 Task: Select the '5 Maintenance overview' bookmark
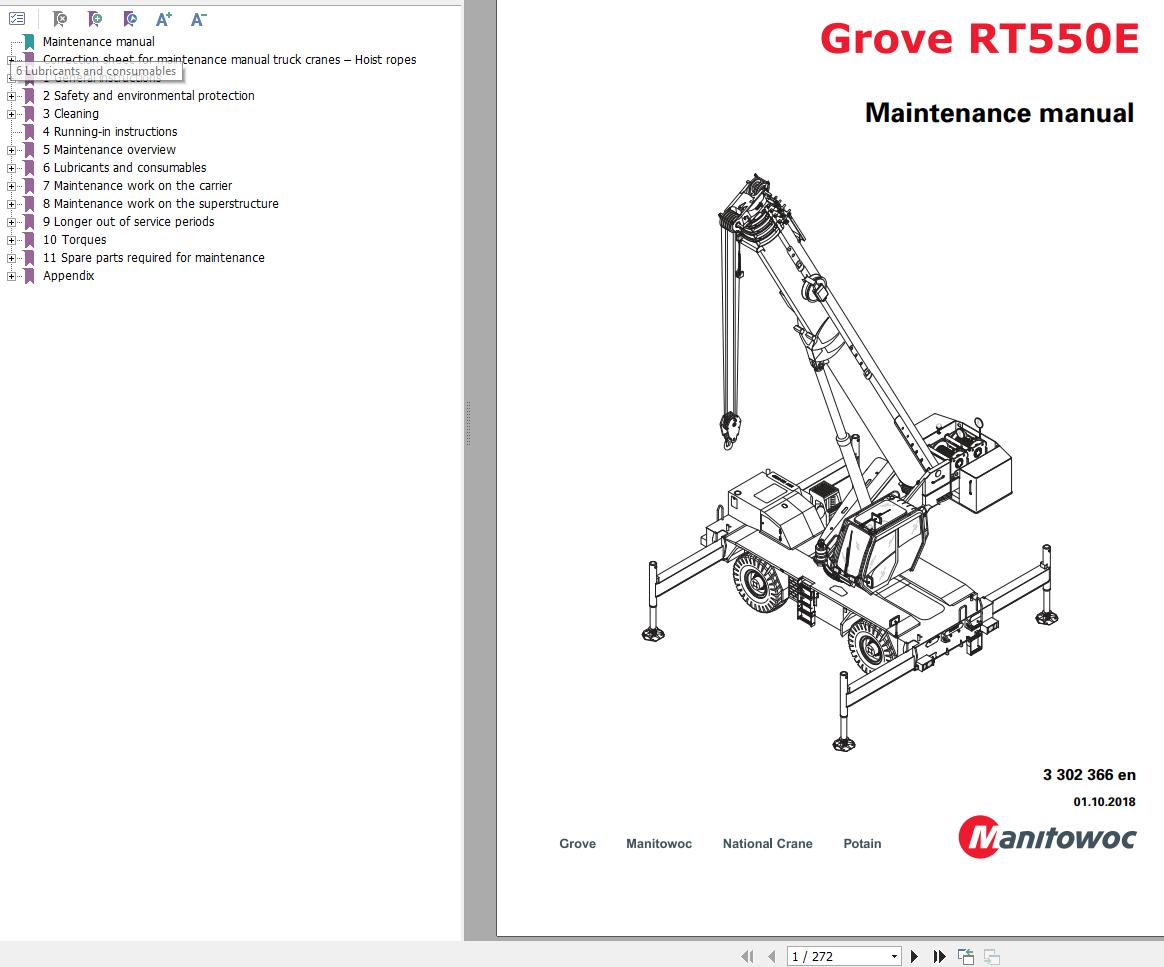[x=109, y=149]
